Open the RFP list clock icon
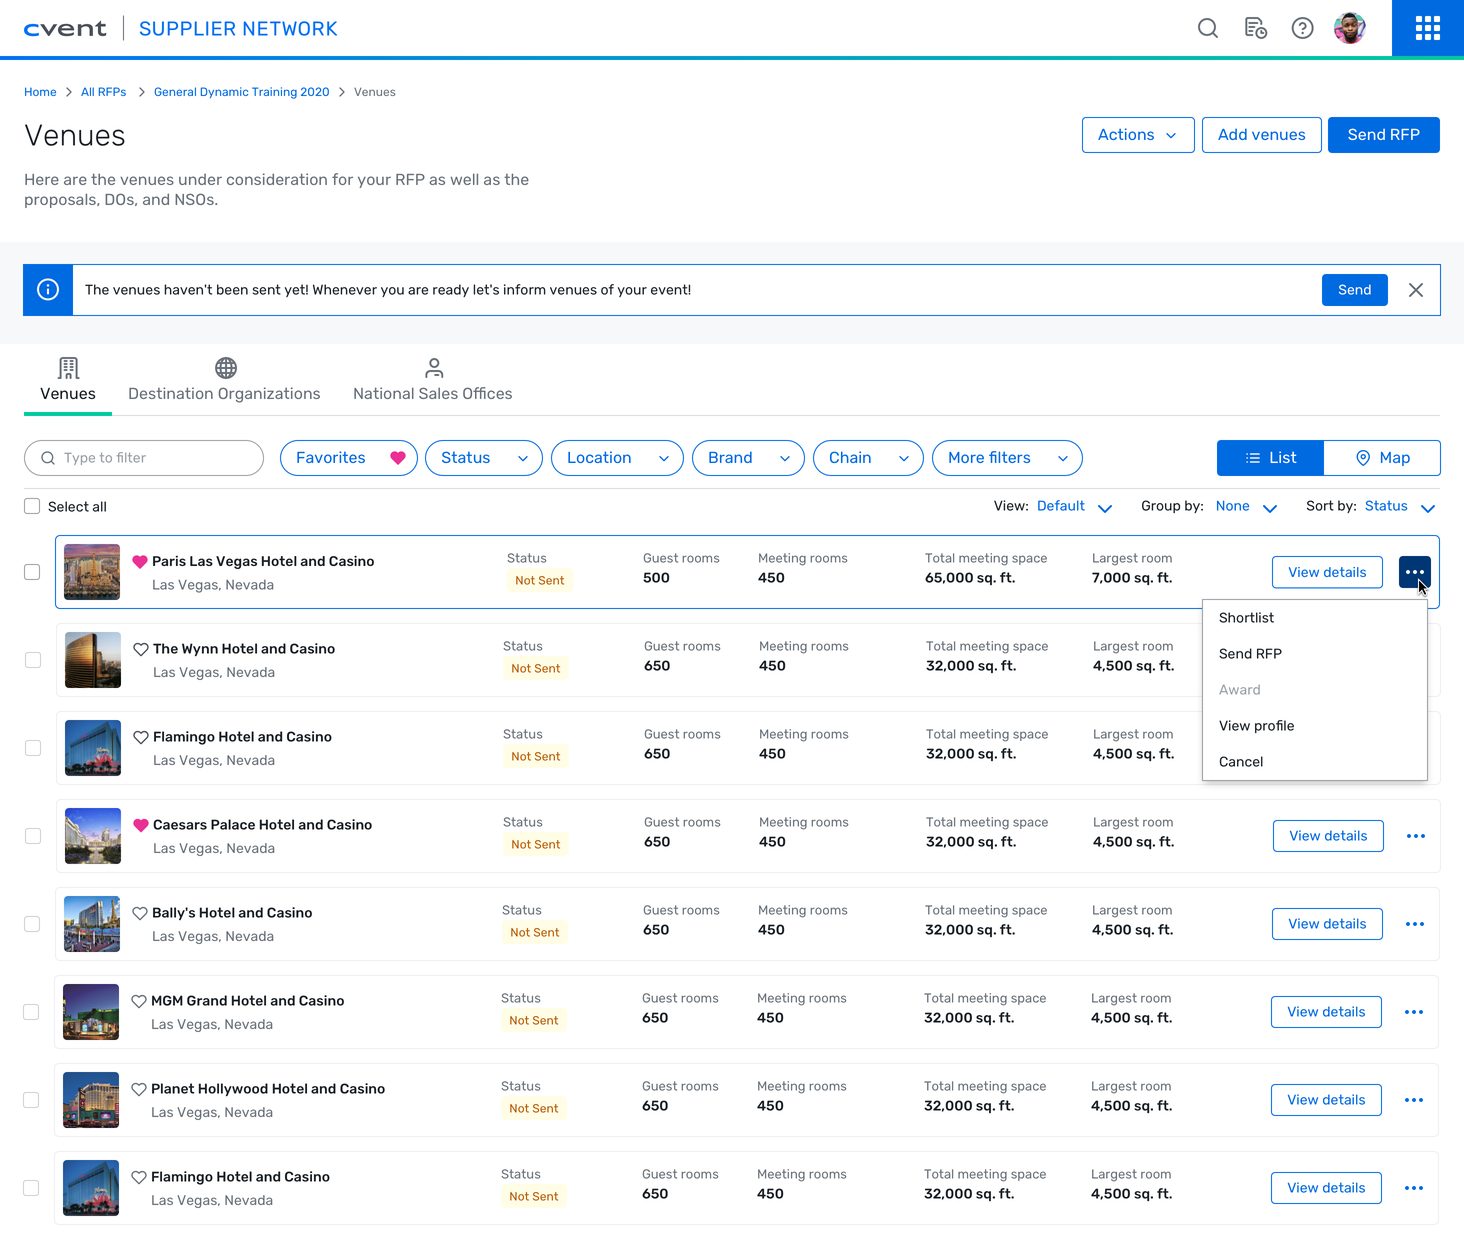This screenshot has width=1464, height=1240. pos(1255,28)
